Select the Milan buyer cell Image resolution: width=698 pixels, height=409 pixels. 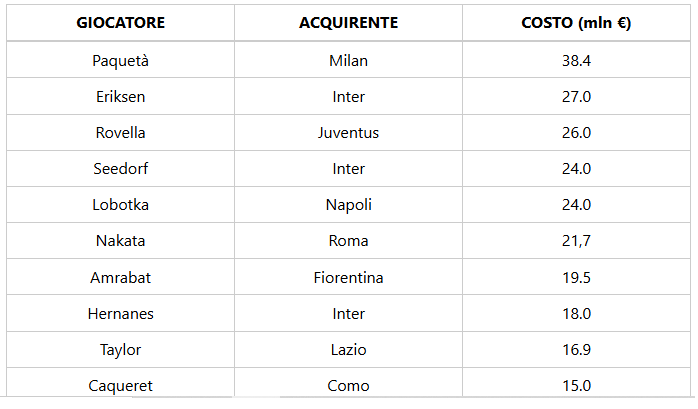pyautogui.click(x=348, y=61)
